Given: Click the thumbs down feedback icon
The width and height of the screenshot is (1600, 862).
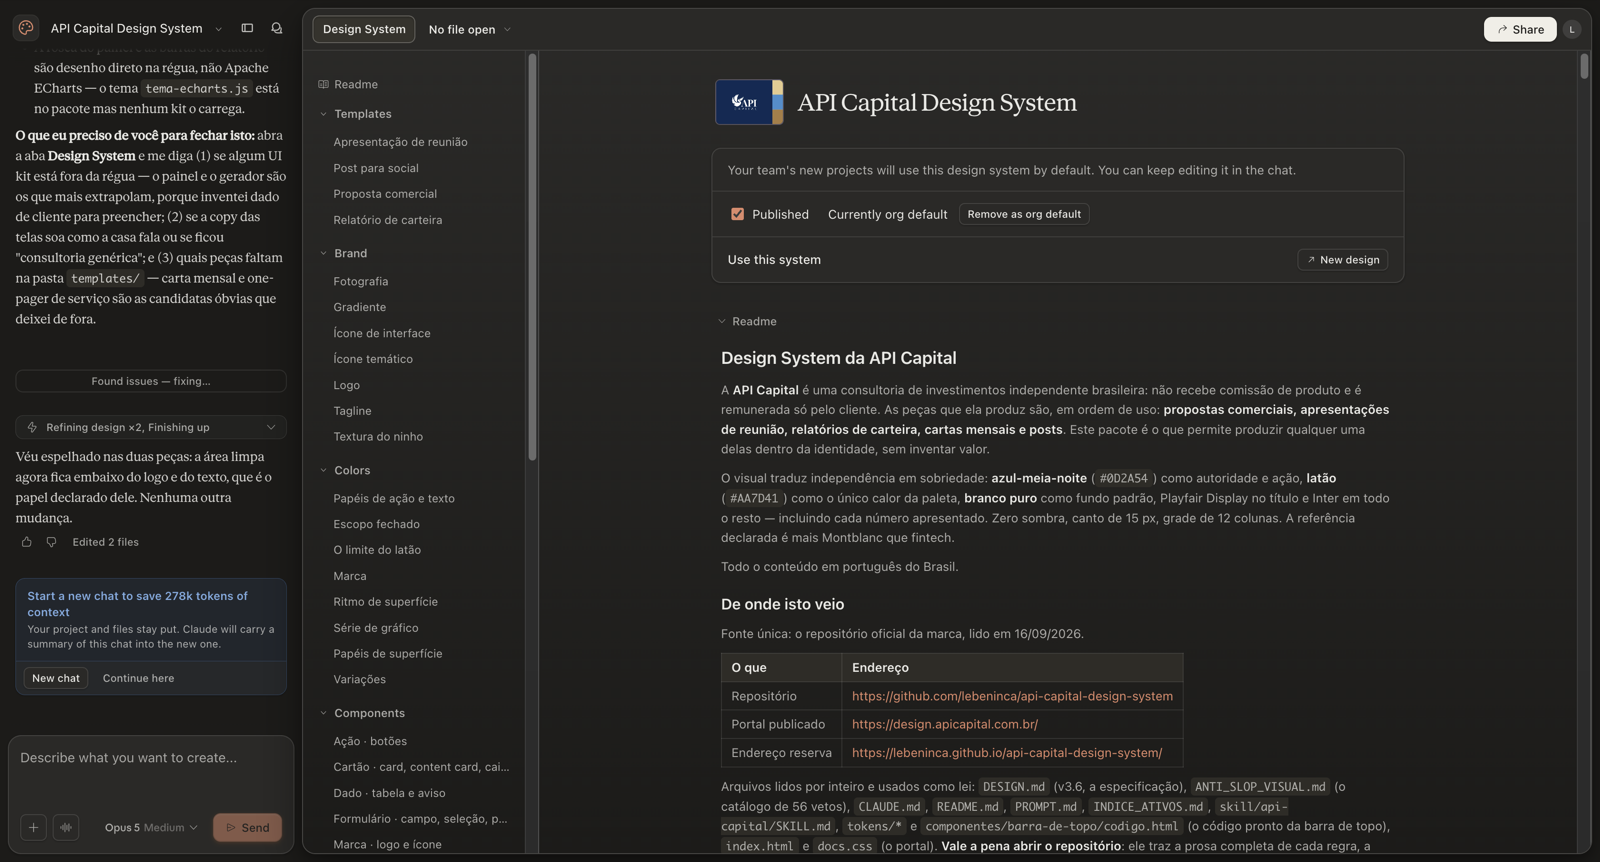Looking at the screenshot, I should pos(51,542).
